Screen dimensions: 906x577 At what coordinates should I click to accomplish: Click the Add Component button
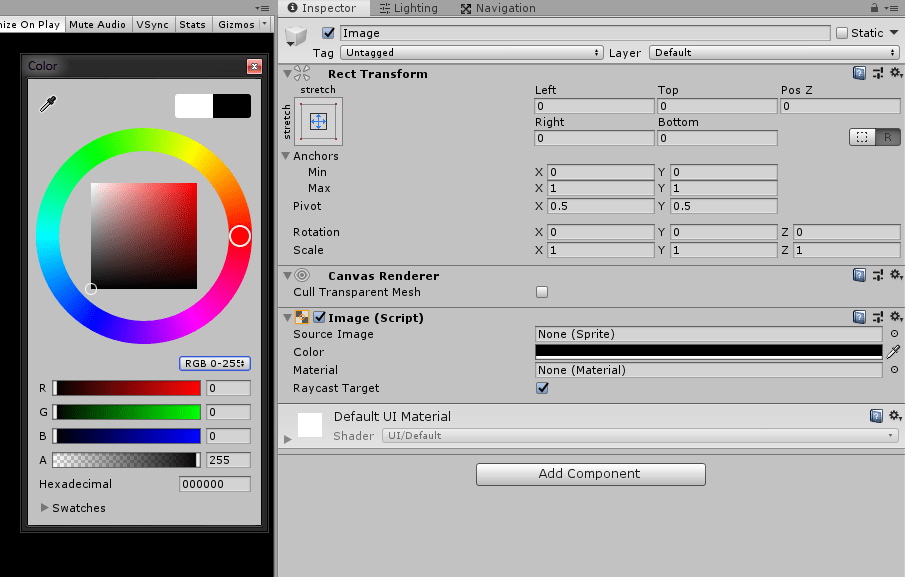590,474
